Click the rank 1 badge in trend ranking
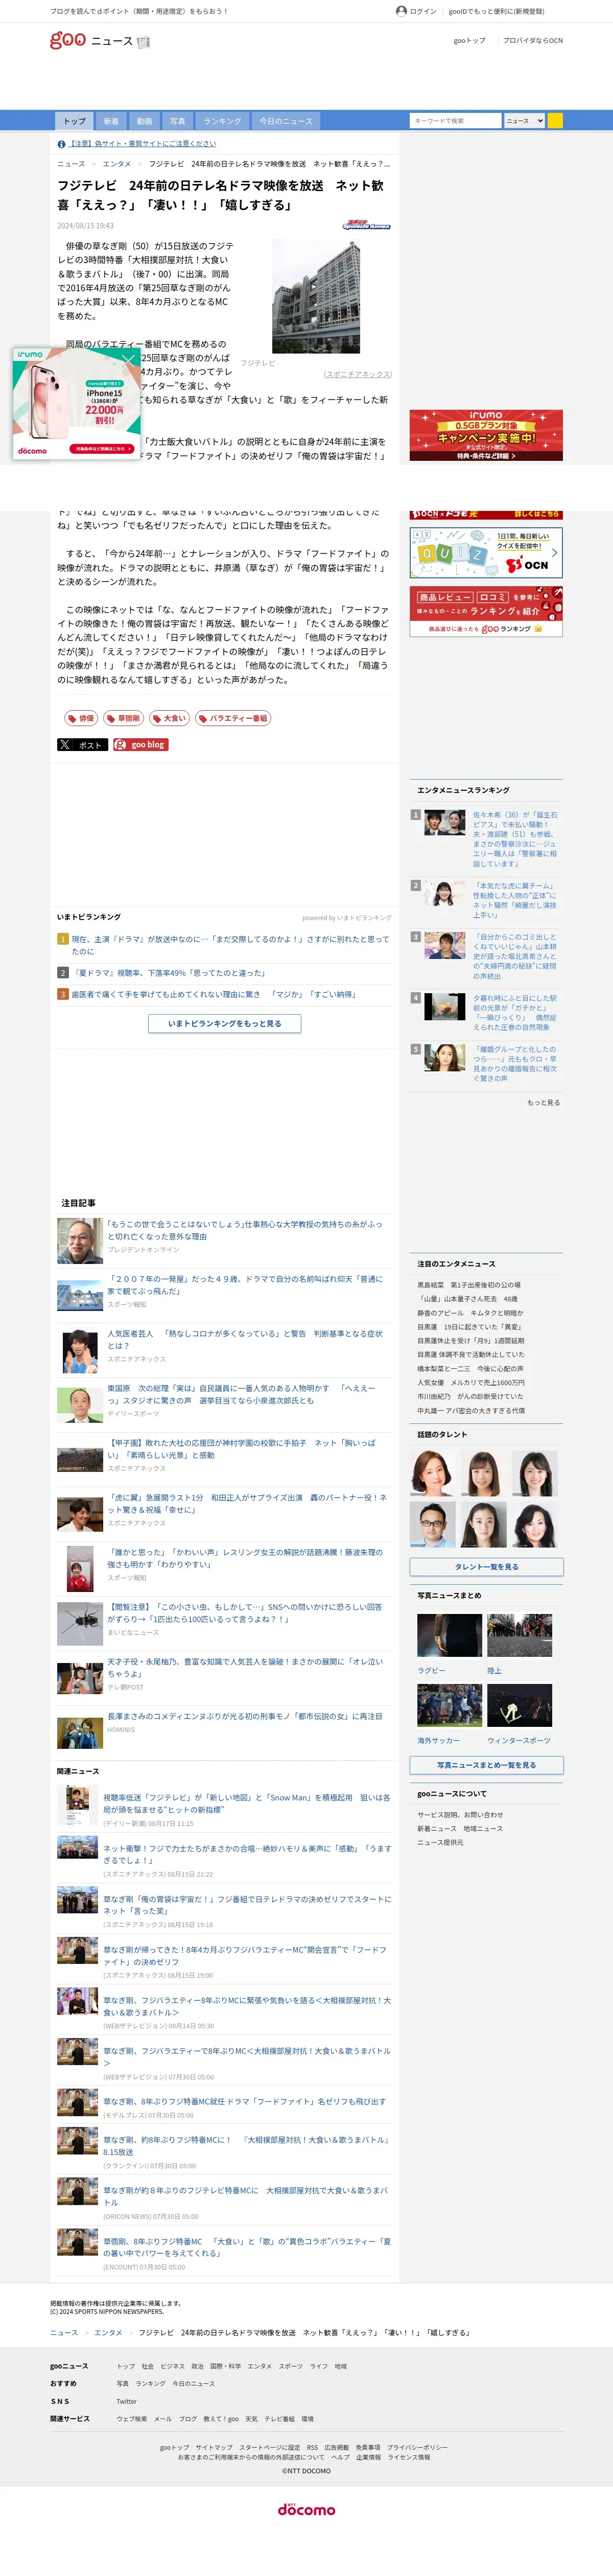This screenshot has width=613, height=2576. pyautogui.click(x=62, y=939)
